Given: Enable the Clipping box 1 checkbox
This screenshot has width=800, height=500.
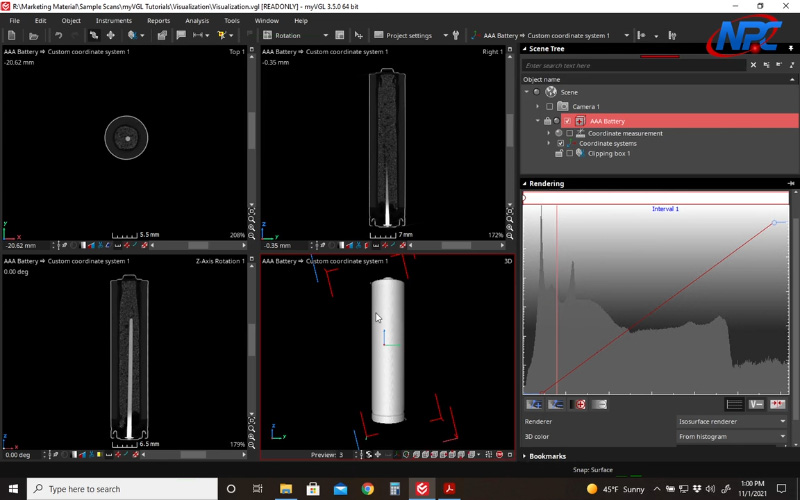Looking at the screenshot, I should 569,154.
